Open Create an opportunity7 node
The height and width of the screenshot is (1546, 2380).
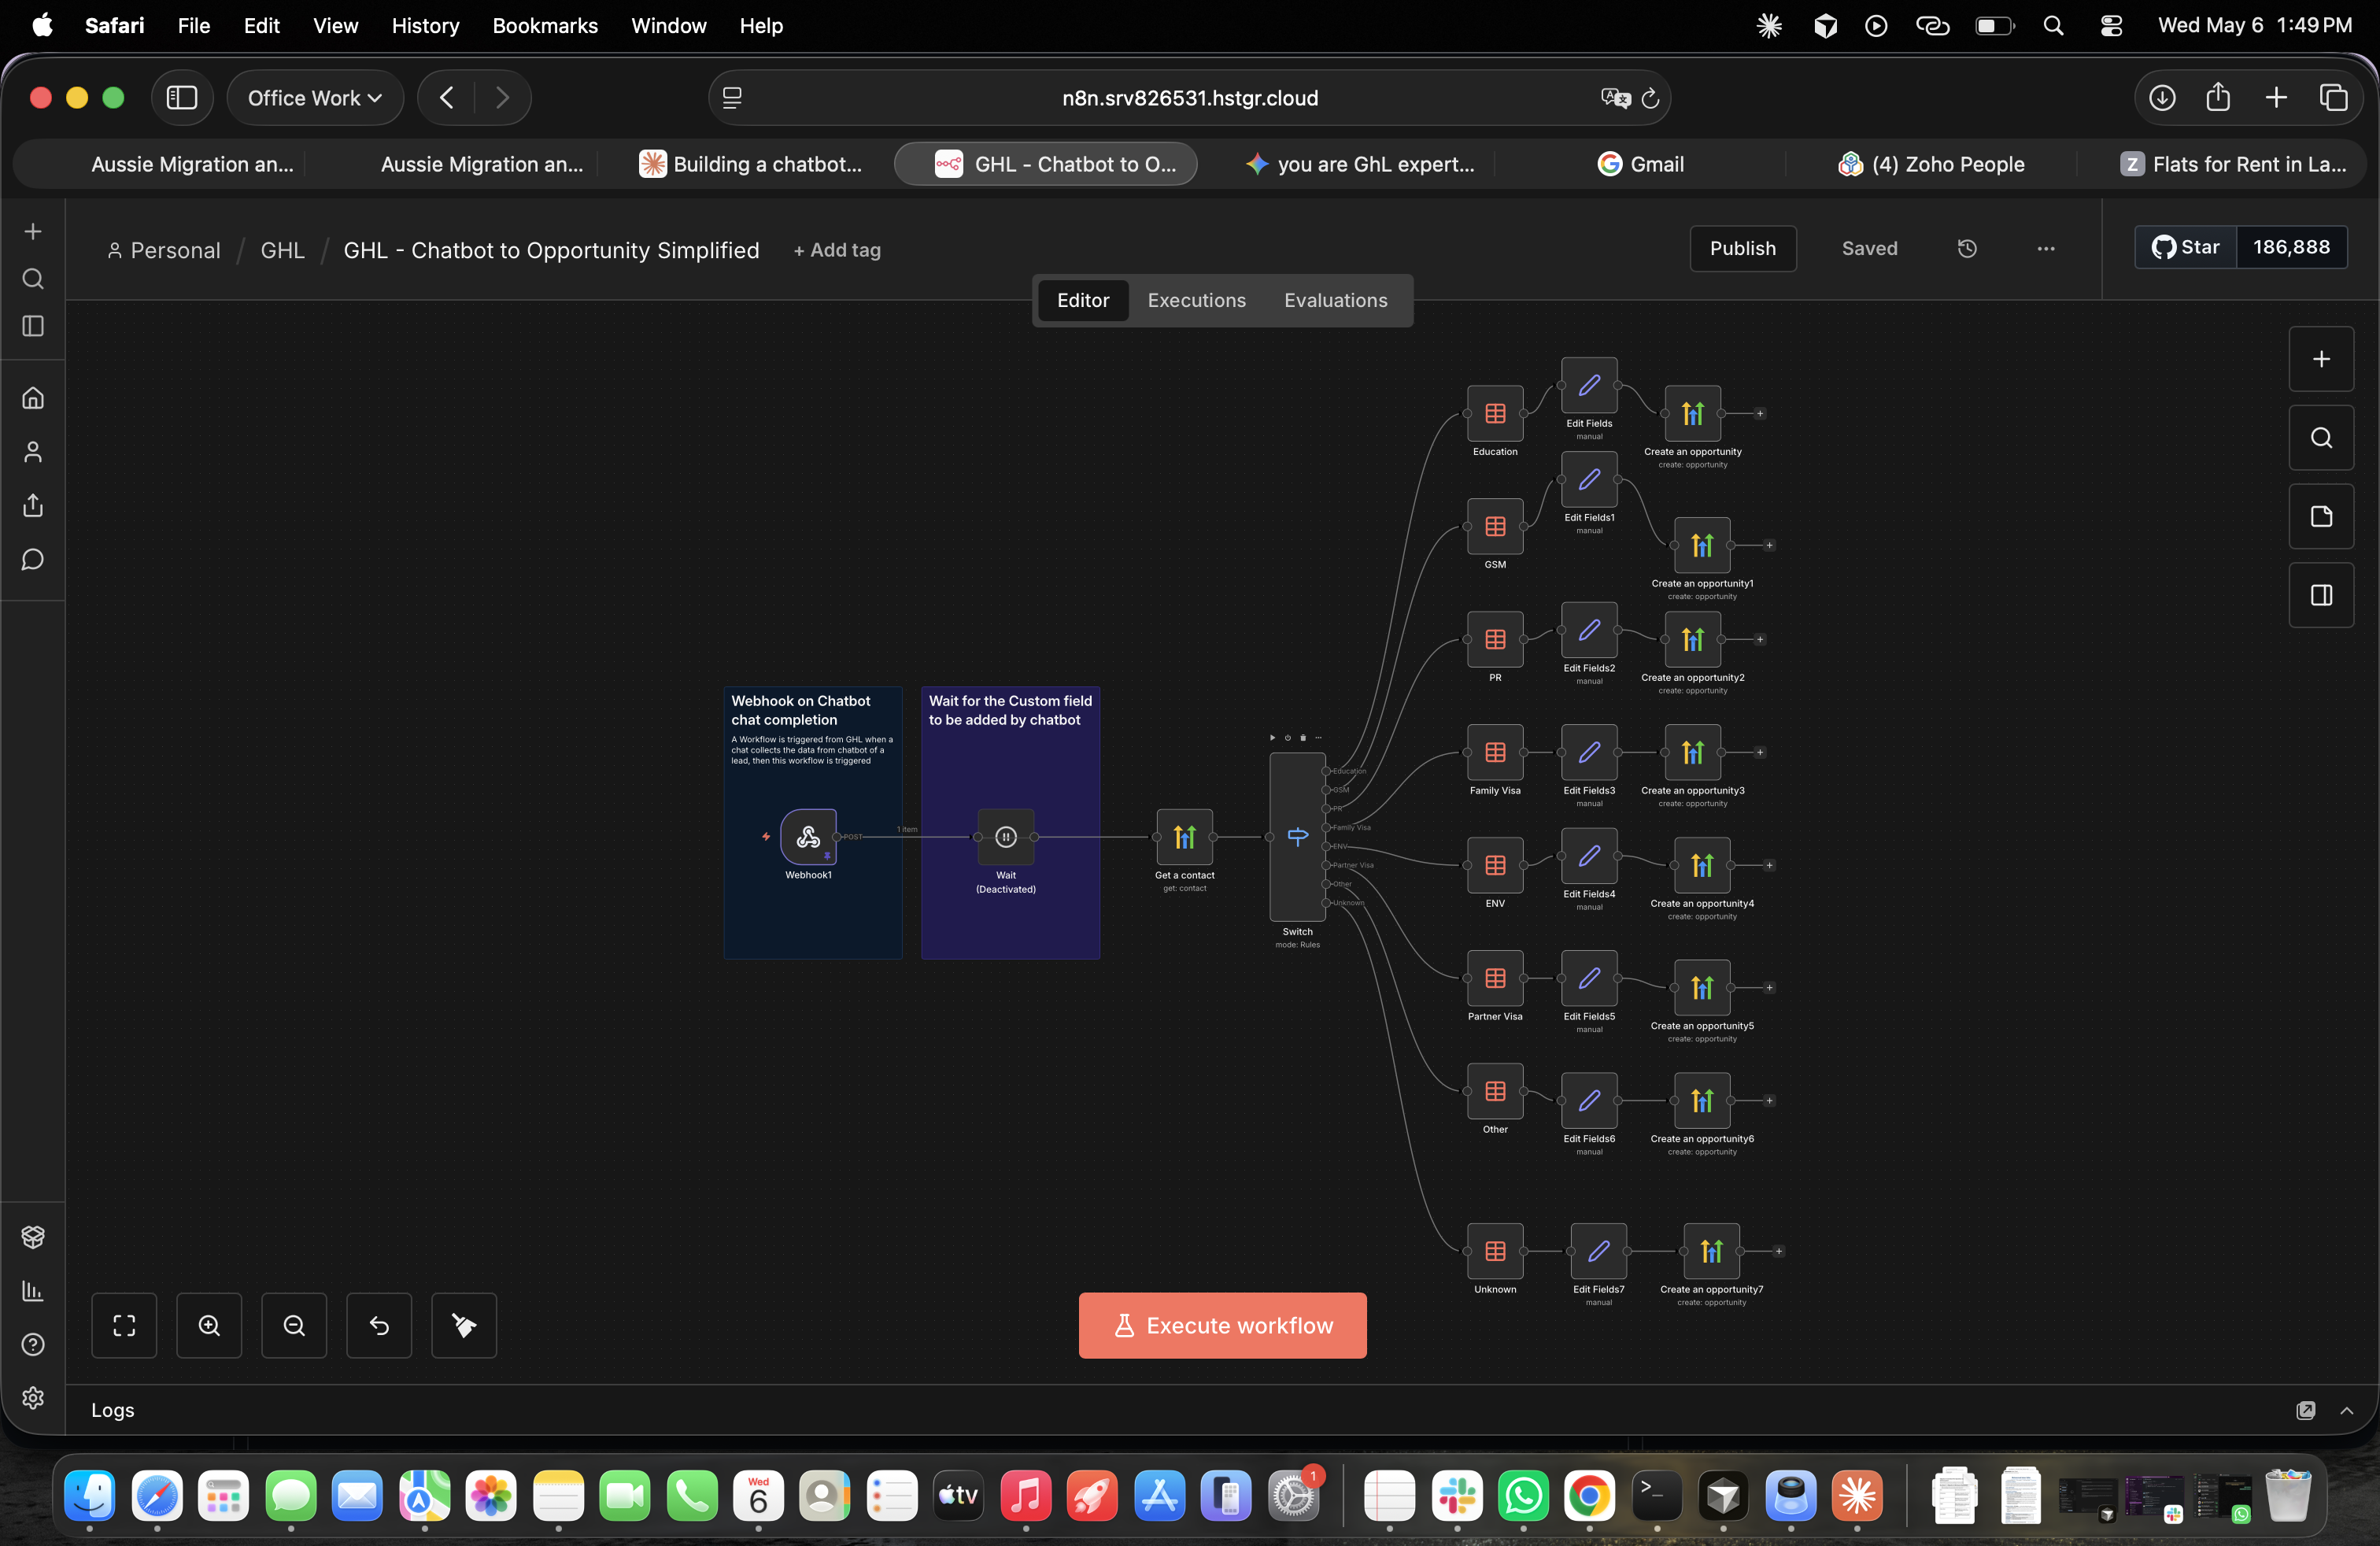click(x=1711, y=1251)
